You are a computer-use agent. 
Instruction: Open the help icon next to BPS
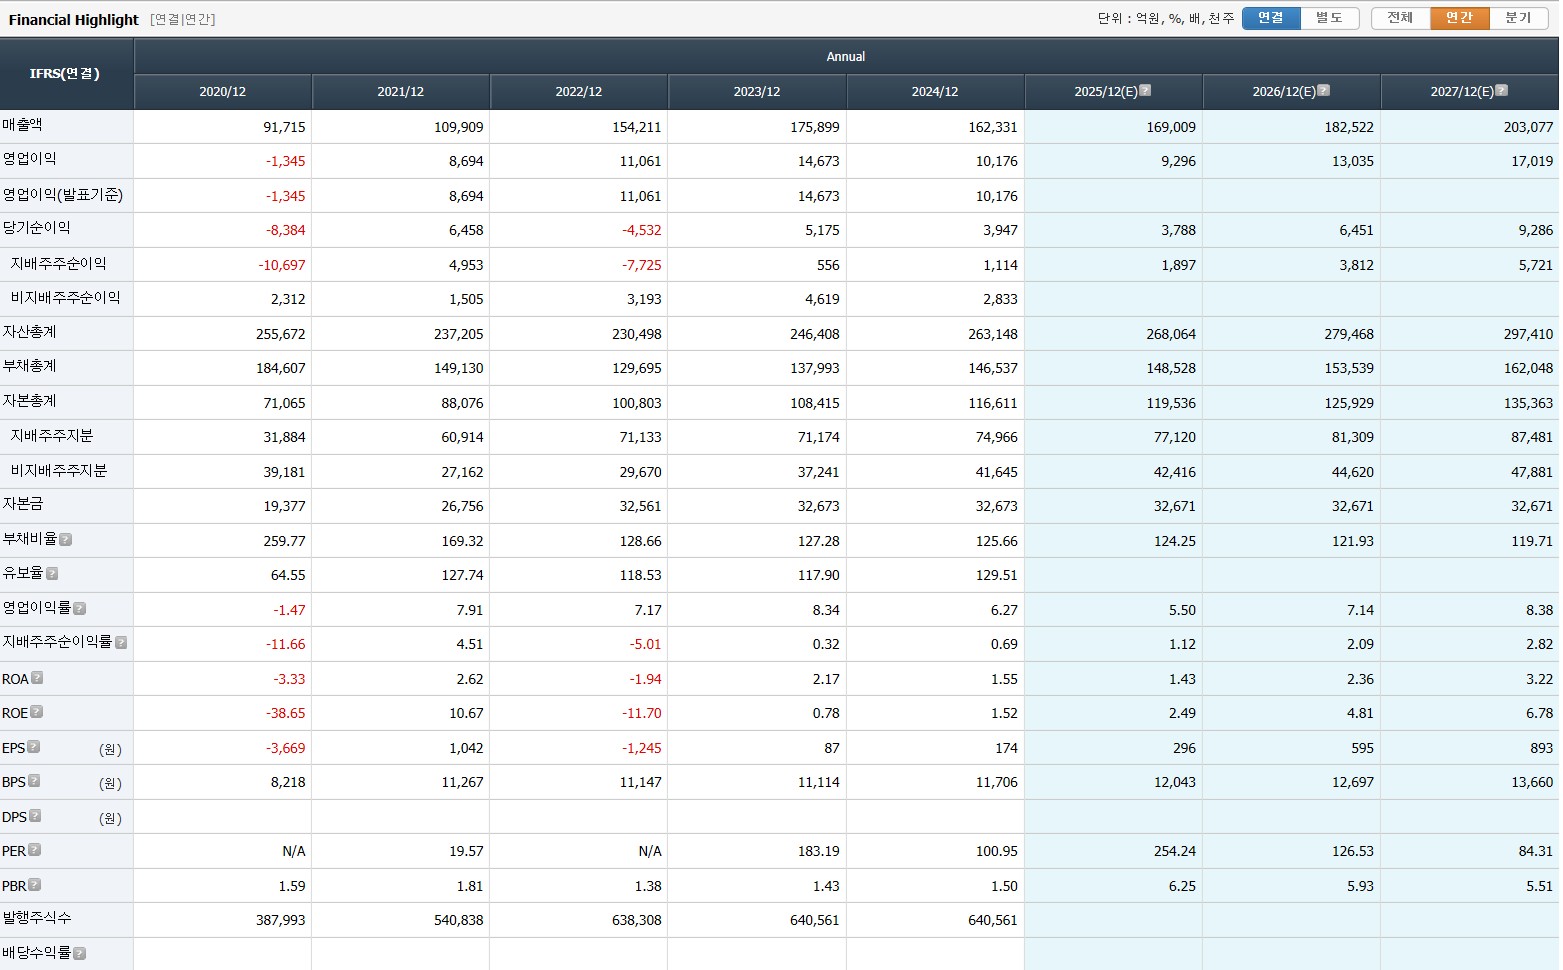point(34,781)
